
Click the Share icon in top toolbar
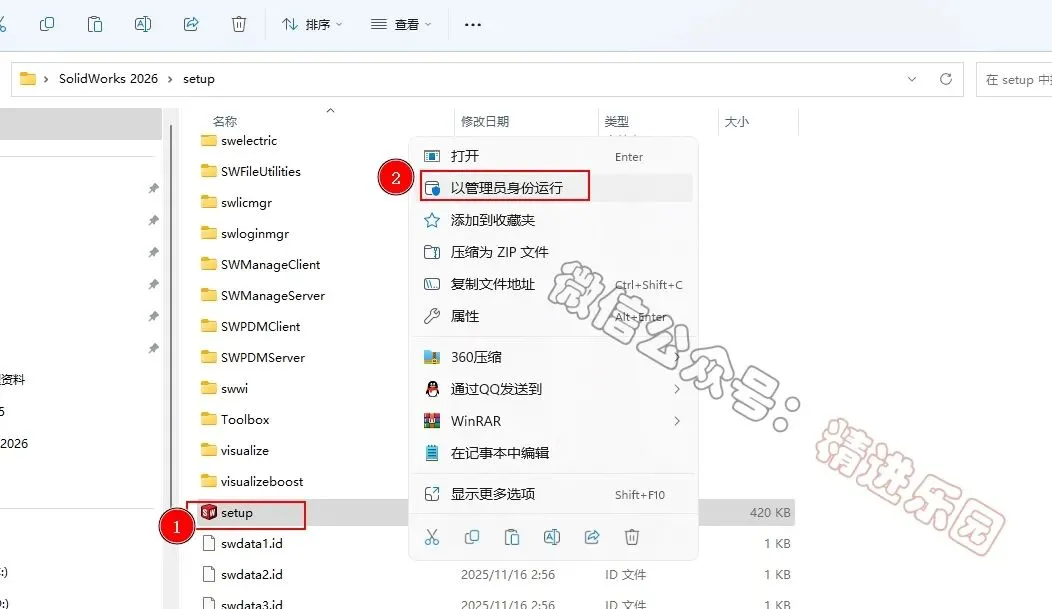click(191, 24)
